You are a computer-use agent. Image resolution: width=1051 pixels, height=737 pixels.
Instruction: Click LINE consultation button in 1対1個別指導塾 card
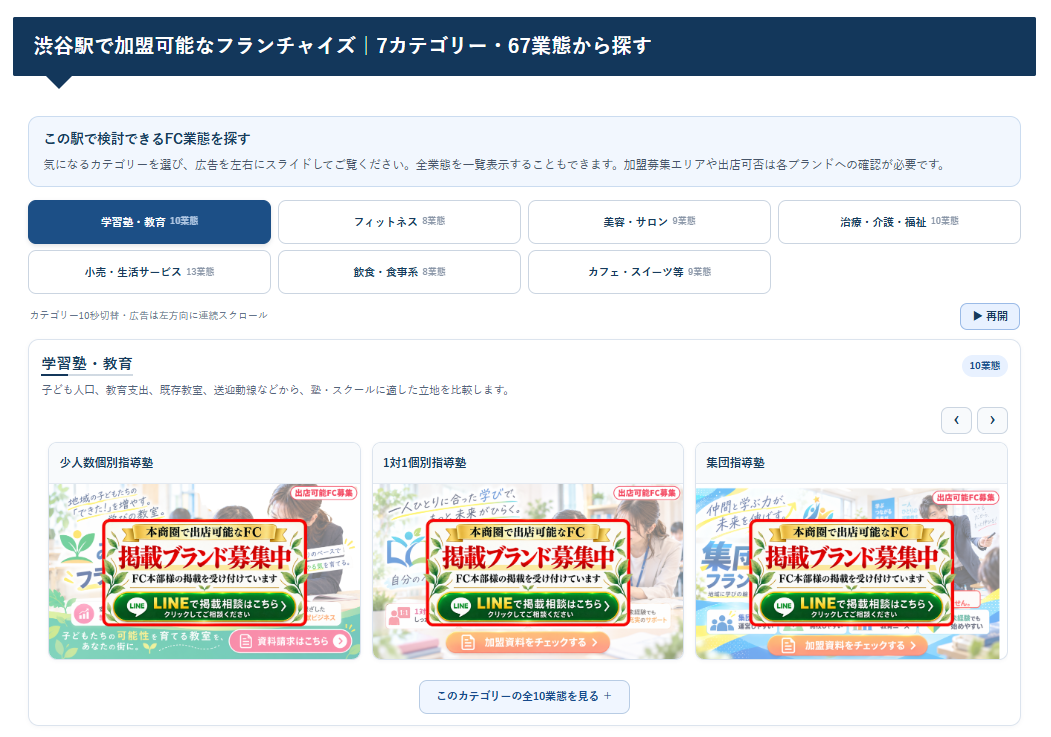pyautogui.click(x=528, y=606)
